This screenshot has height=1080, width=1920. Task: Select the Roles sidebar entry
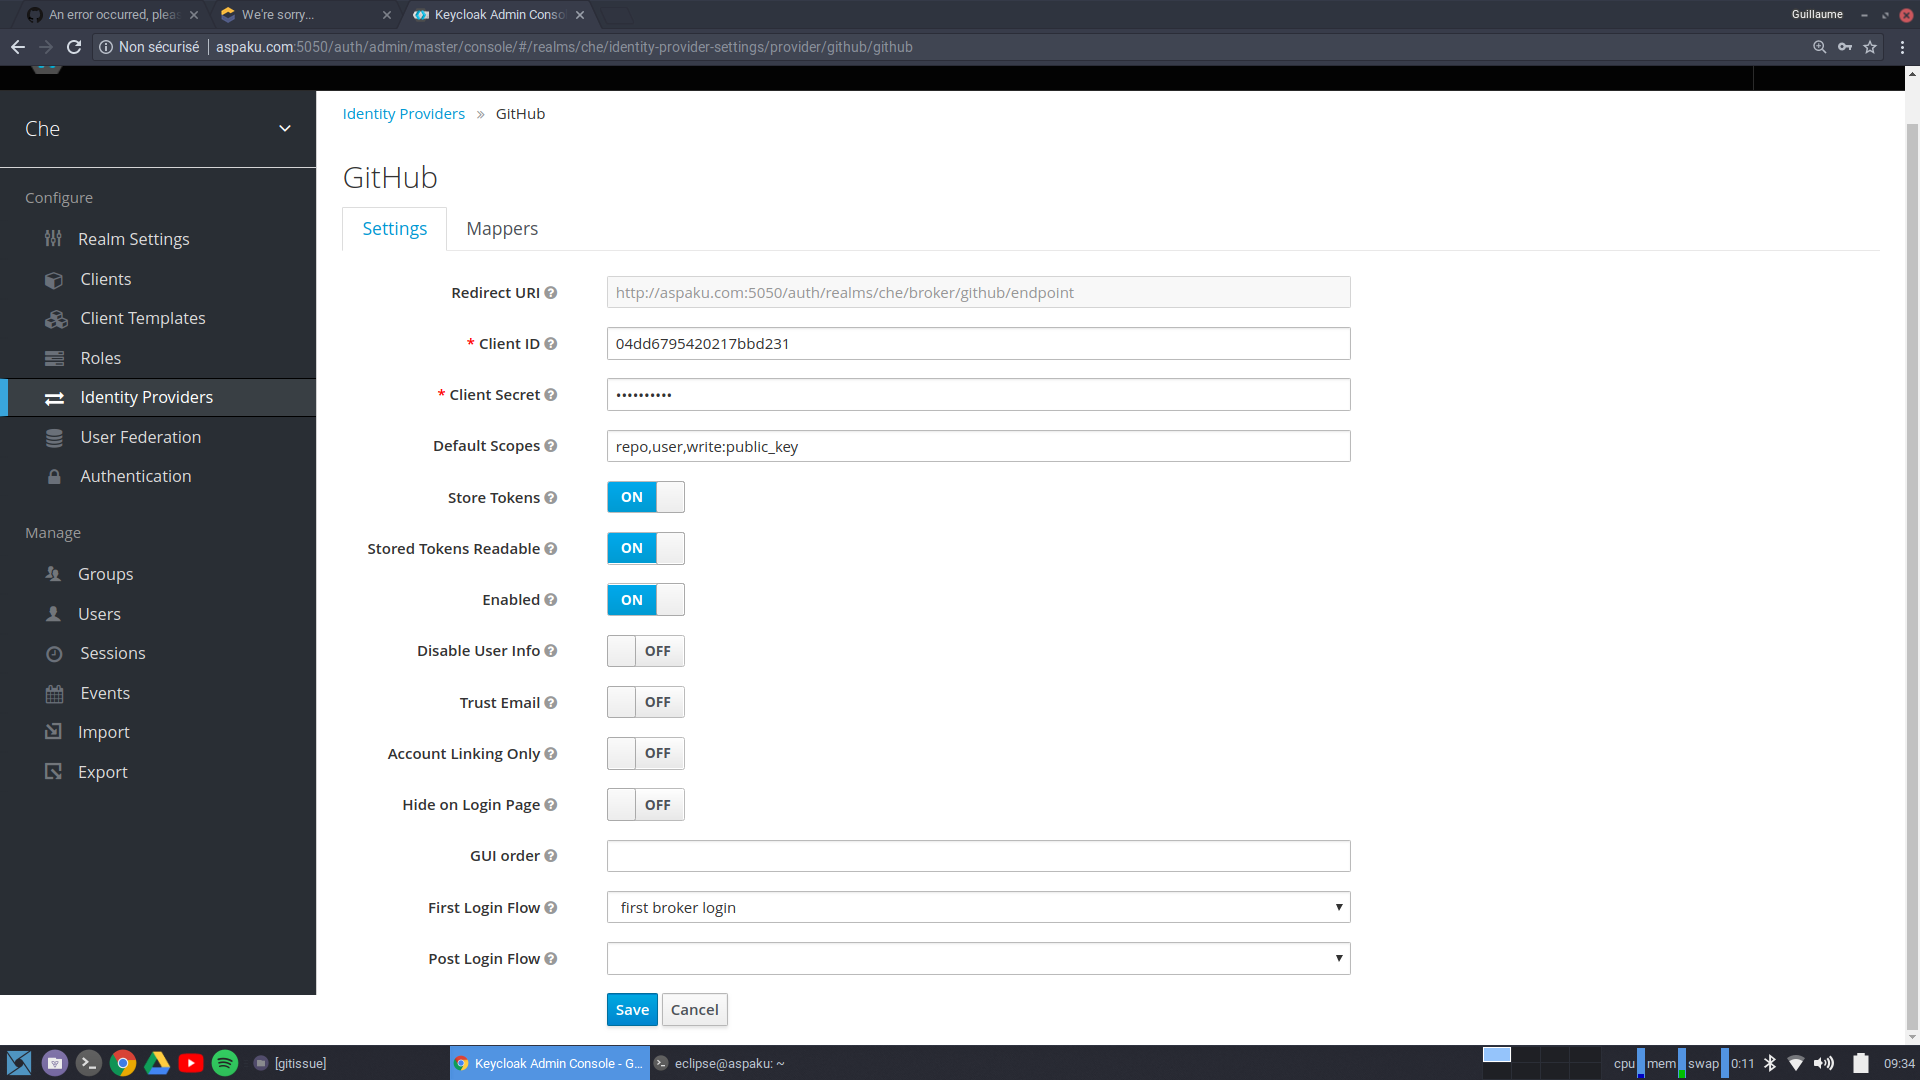[x=99, y=357]
